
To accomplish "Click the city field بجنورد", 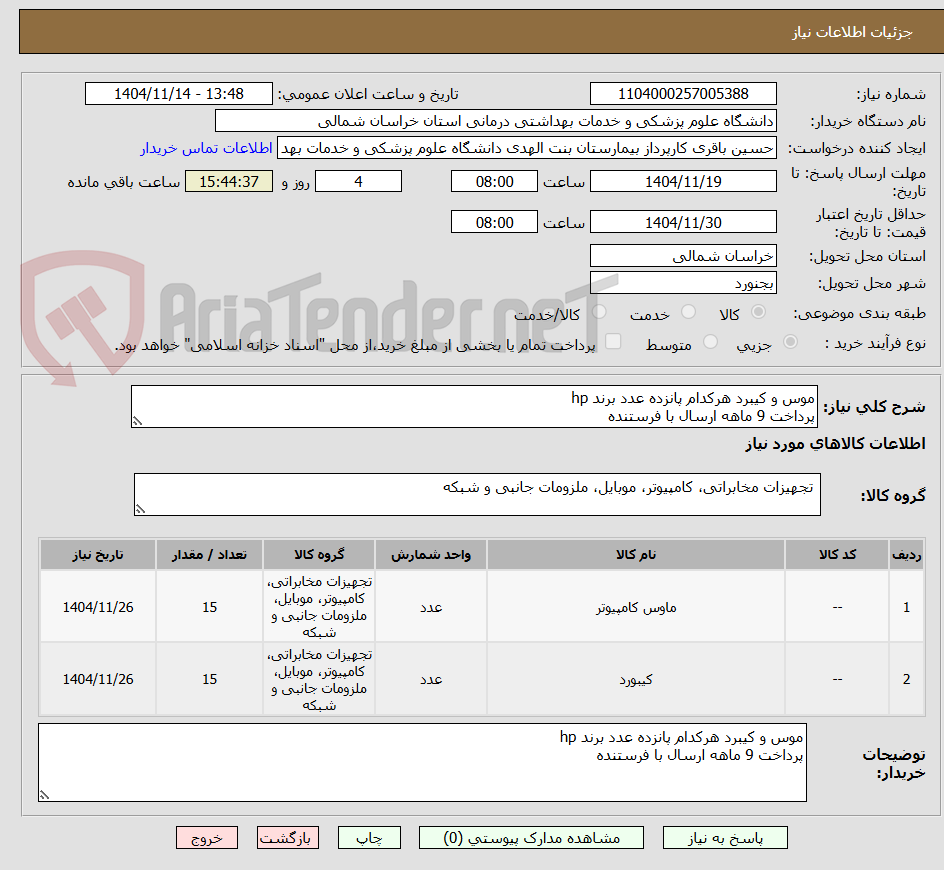I will [x=683, y=283].
